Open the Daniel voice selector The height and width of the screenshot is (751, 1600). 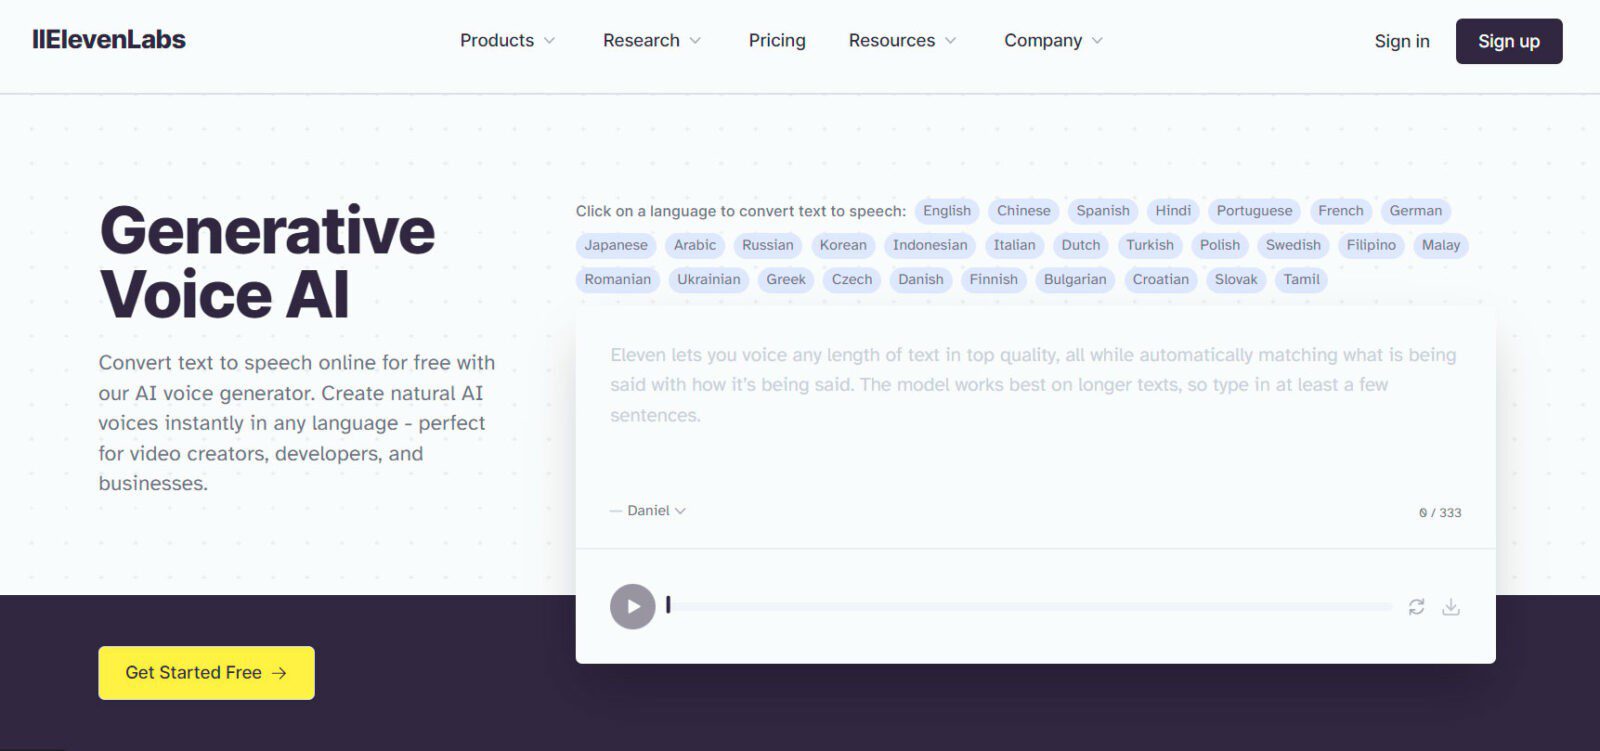648,511
